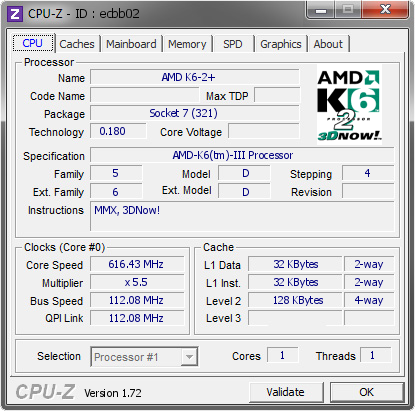Screen dimensions: 415x411
Task: Switch to the CPU tab
Action: pyautogui.click(x=33, y=43)
